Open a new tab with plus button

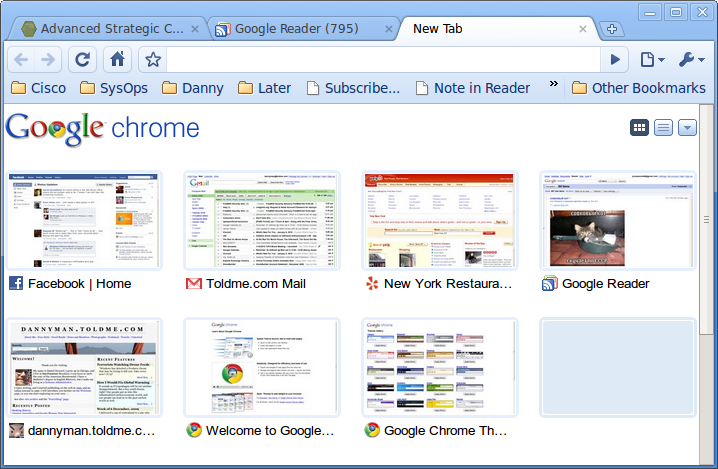point(613,29)
